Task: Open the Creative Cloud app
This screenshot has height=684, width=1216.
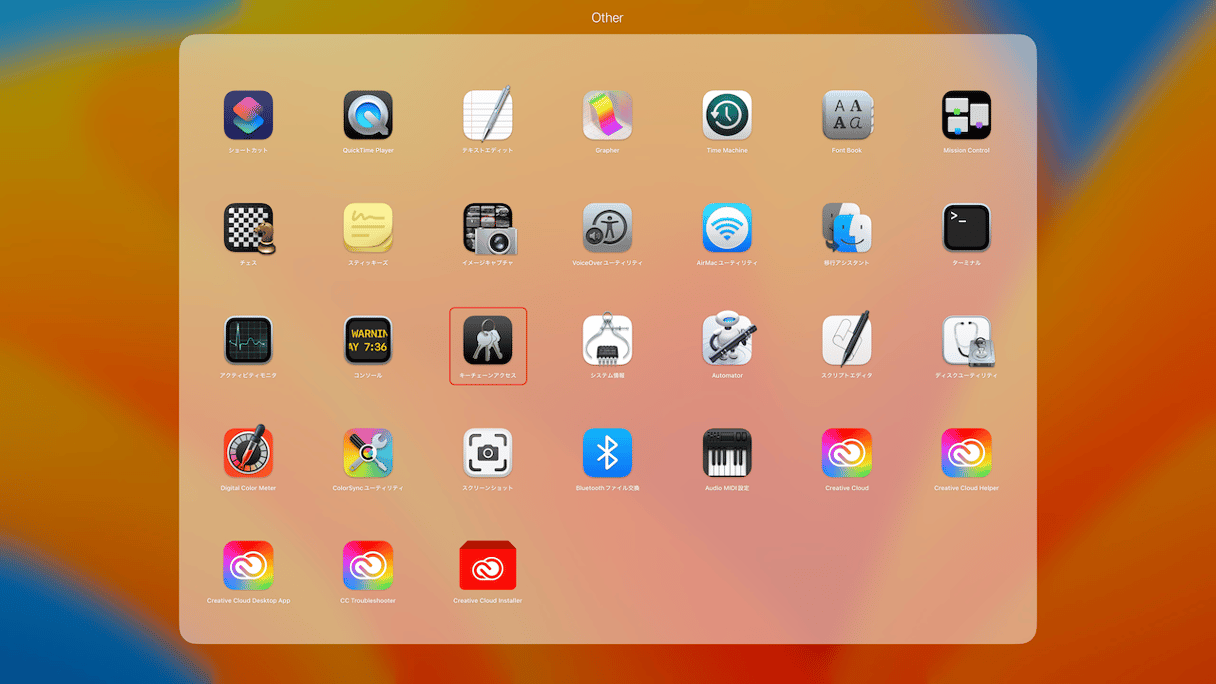Action: point(847,453)
